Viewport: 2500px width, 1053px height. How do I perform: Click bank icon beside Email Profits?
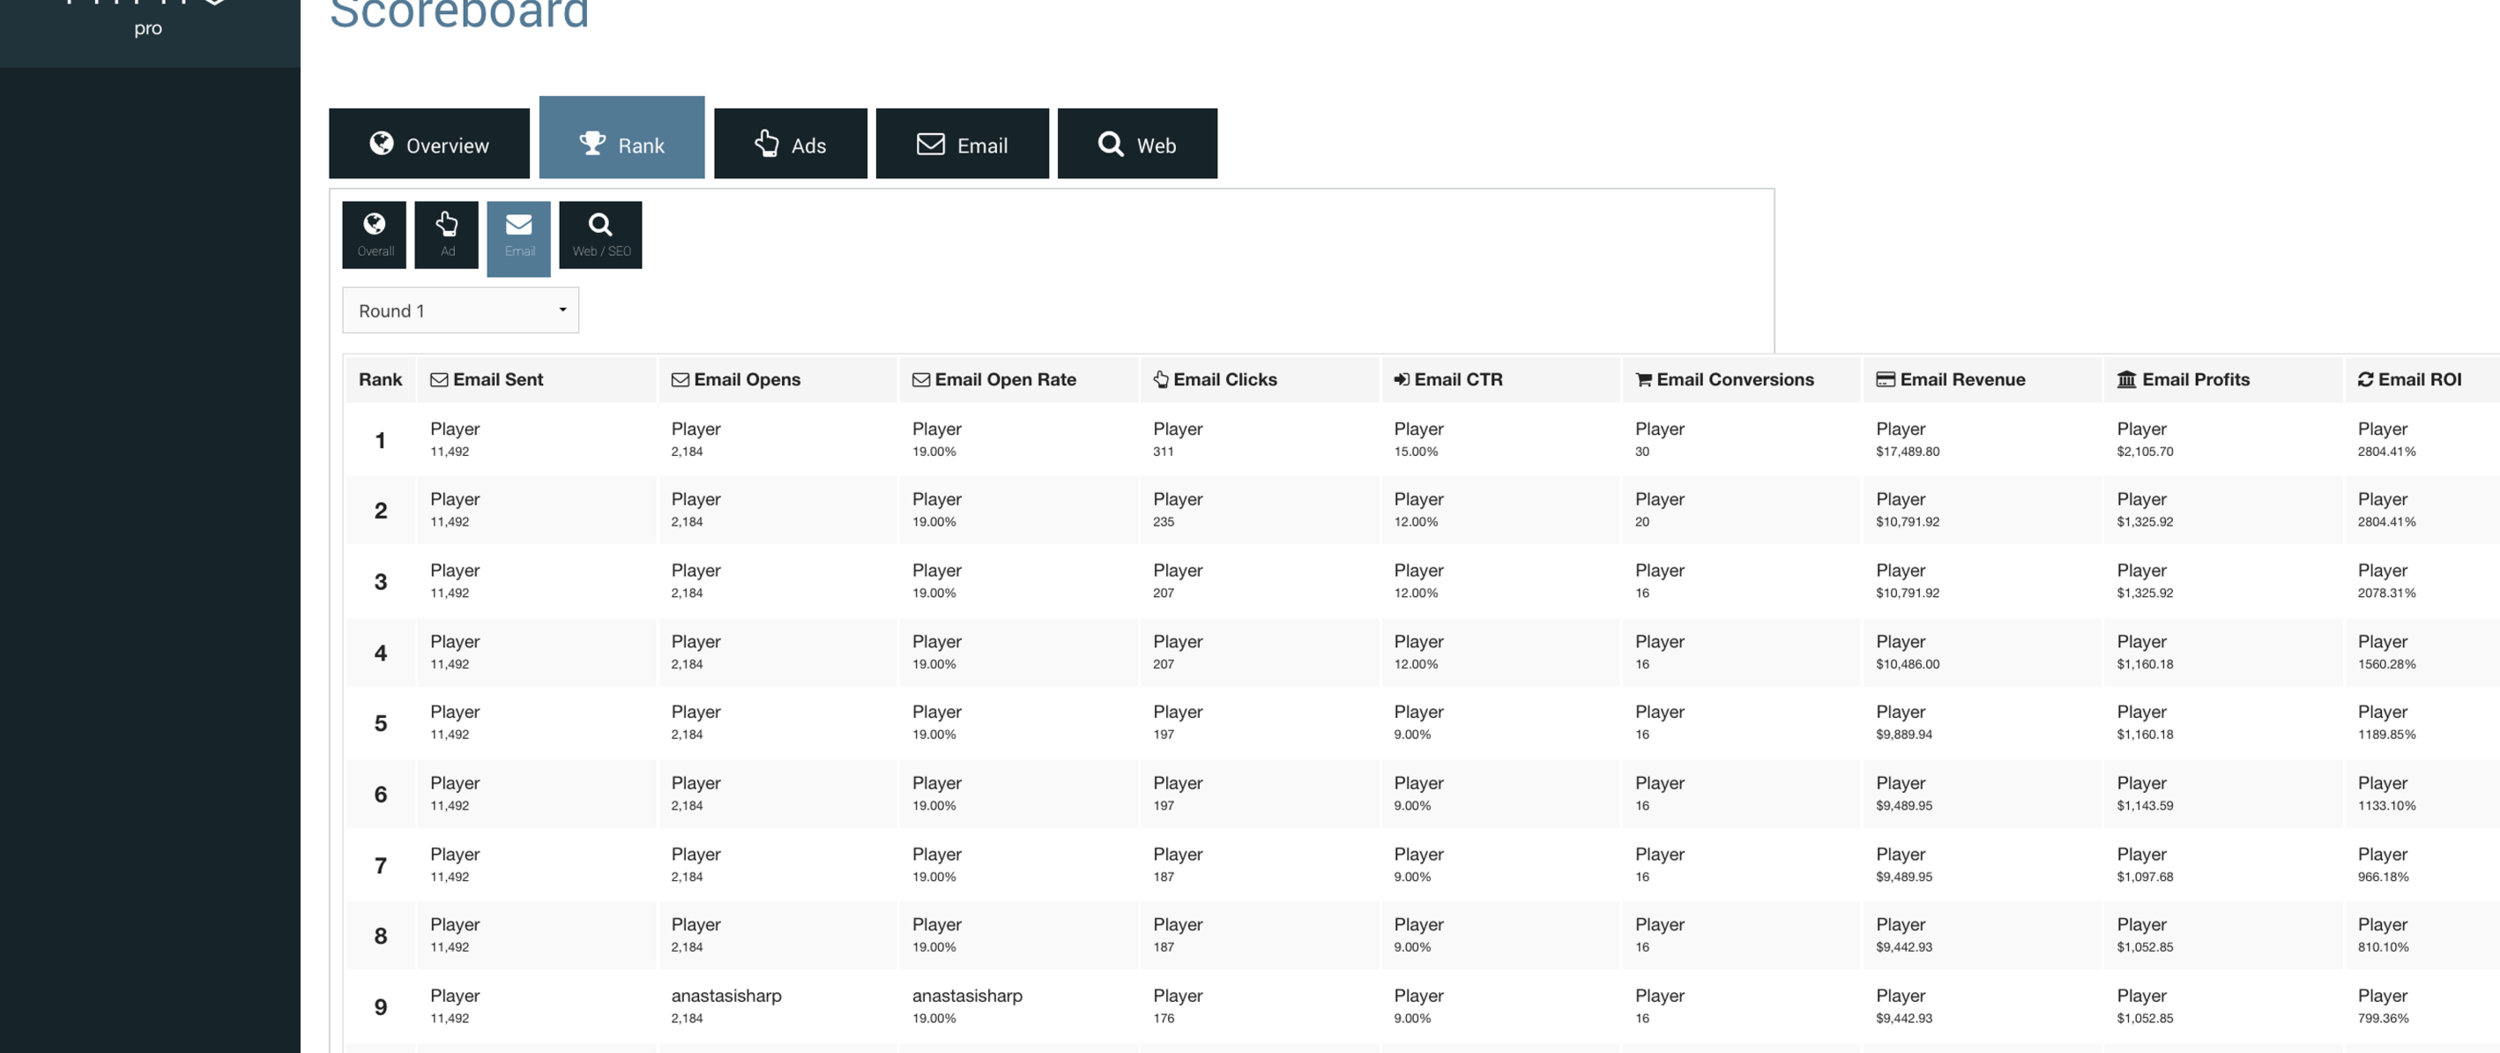point(2127,380)
